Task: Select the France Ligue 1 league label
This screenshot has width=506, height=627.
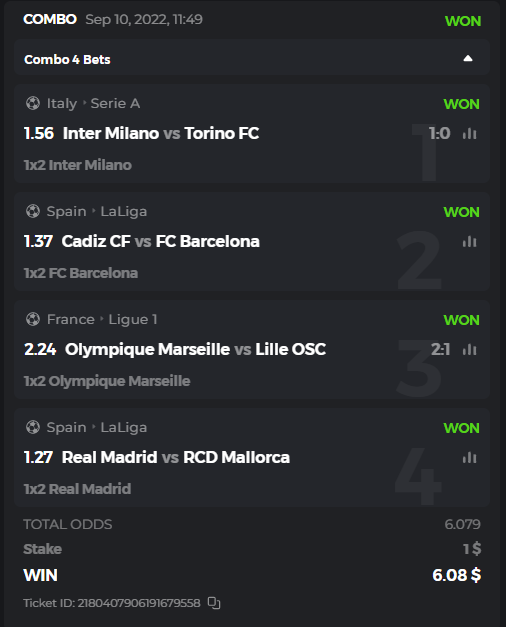Action: [x=102, y=319]
